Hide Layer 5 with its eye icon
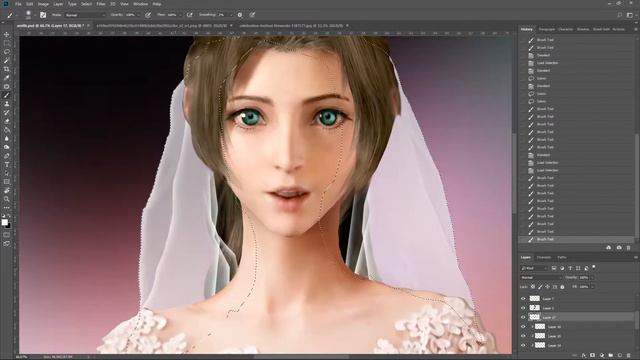 tap(523, 308)
